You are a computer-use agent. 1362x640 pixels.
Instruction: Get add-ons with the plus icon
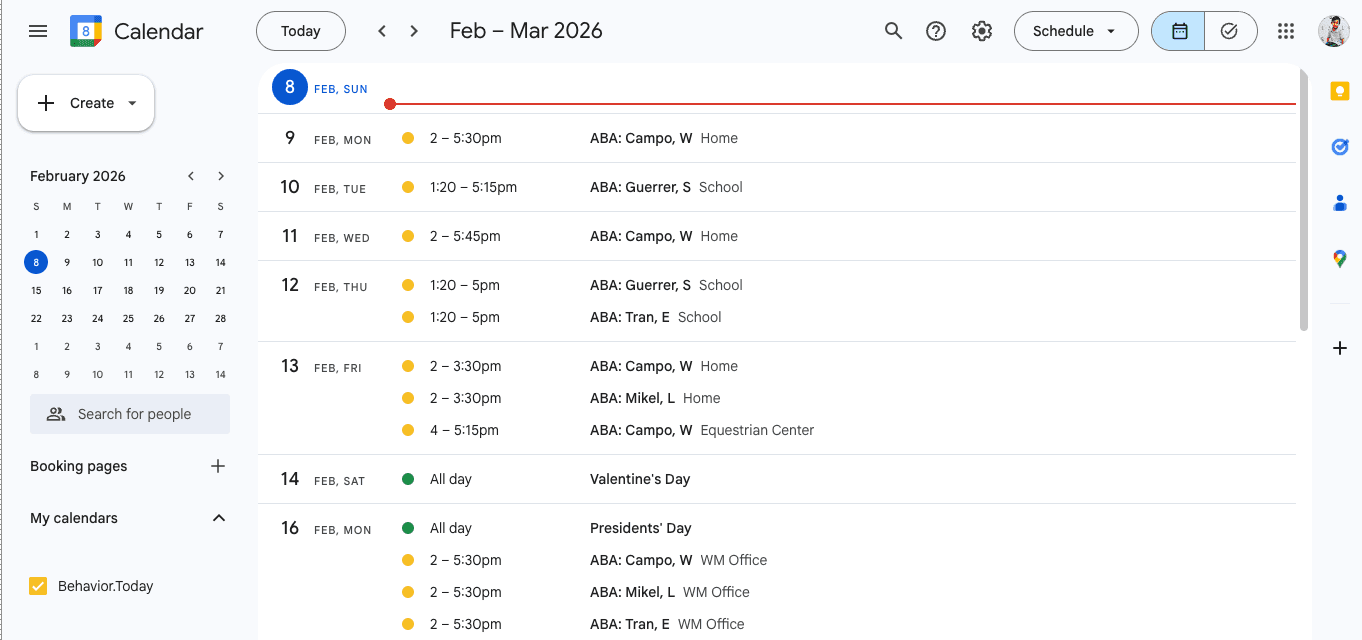1340,348
